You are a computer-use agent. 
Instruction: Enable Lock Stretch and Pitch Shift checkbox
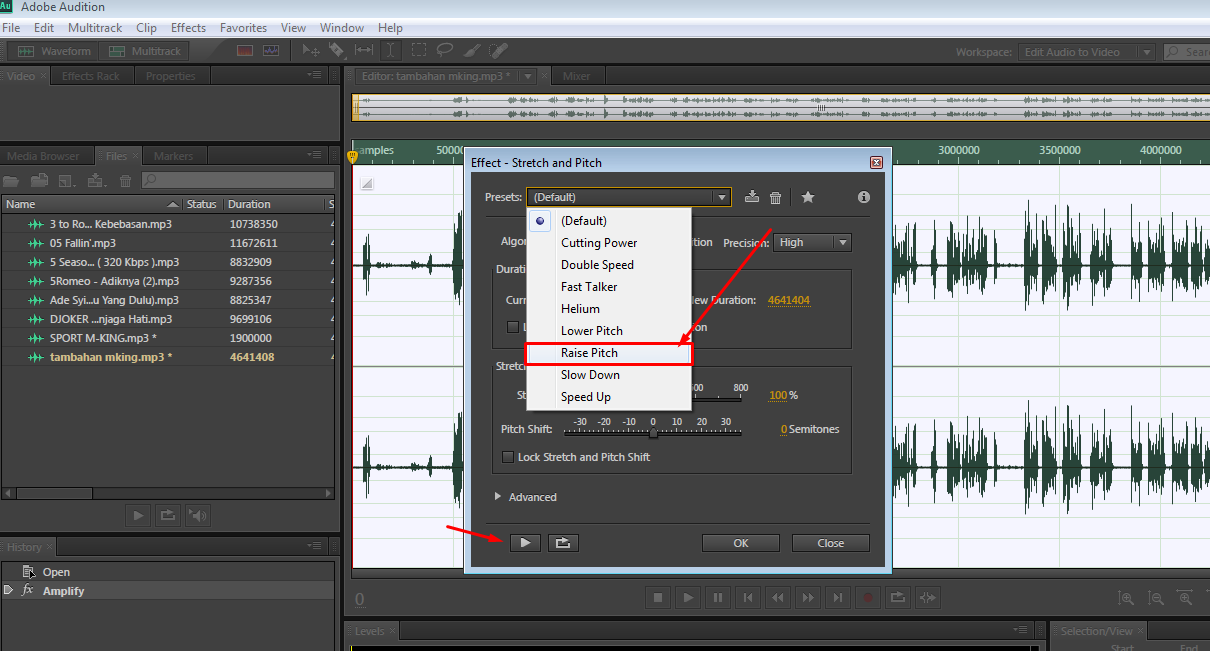(x=509, y=457)
